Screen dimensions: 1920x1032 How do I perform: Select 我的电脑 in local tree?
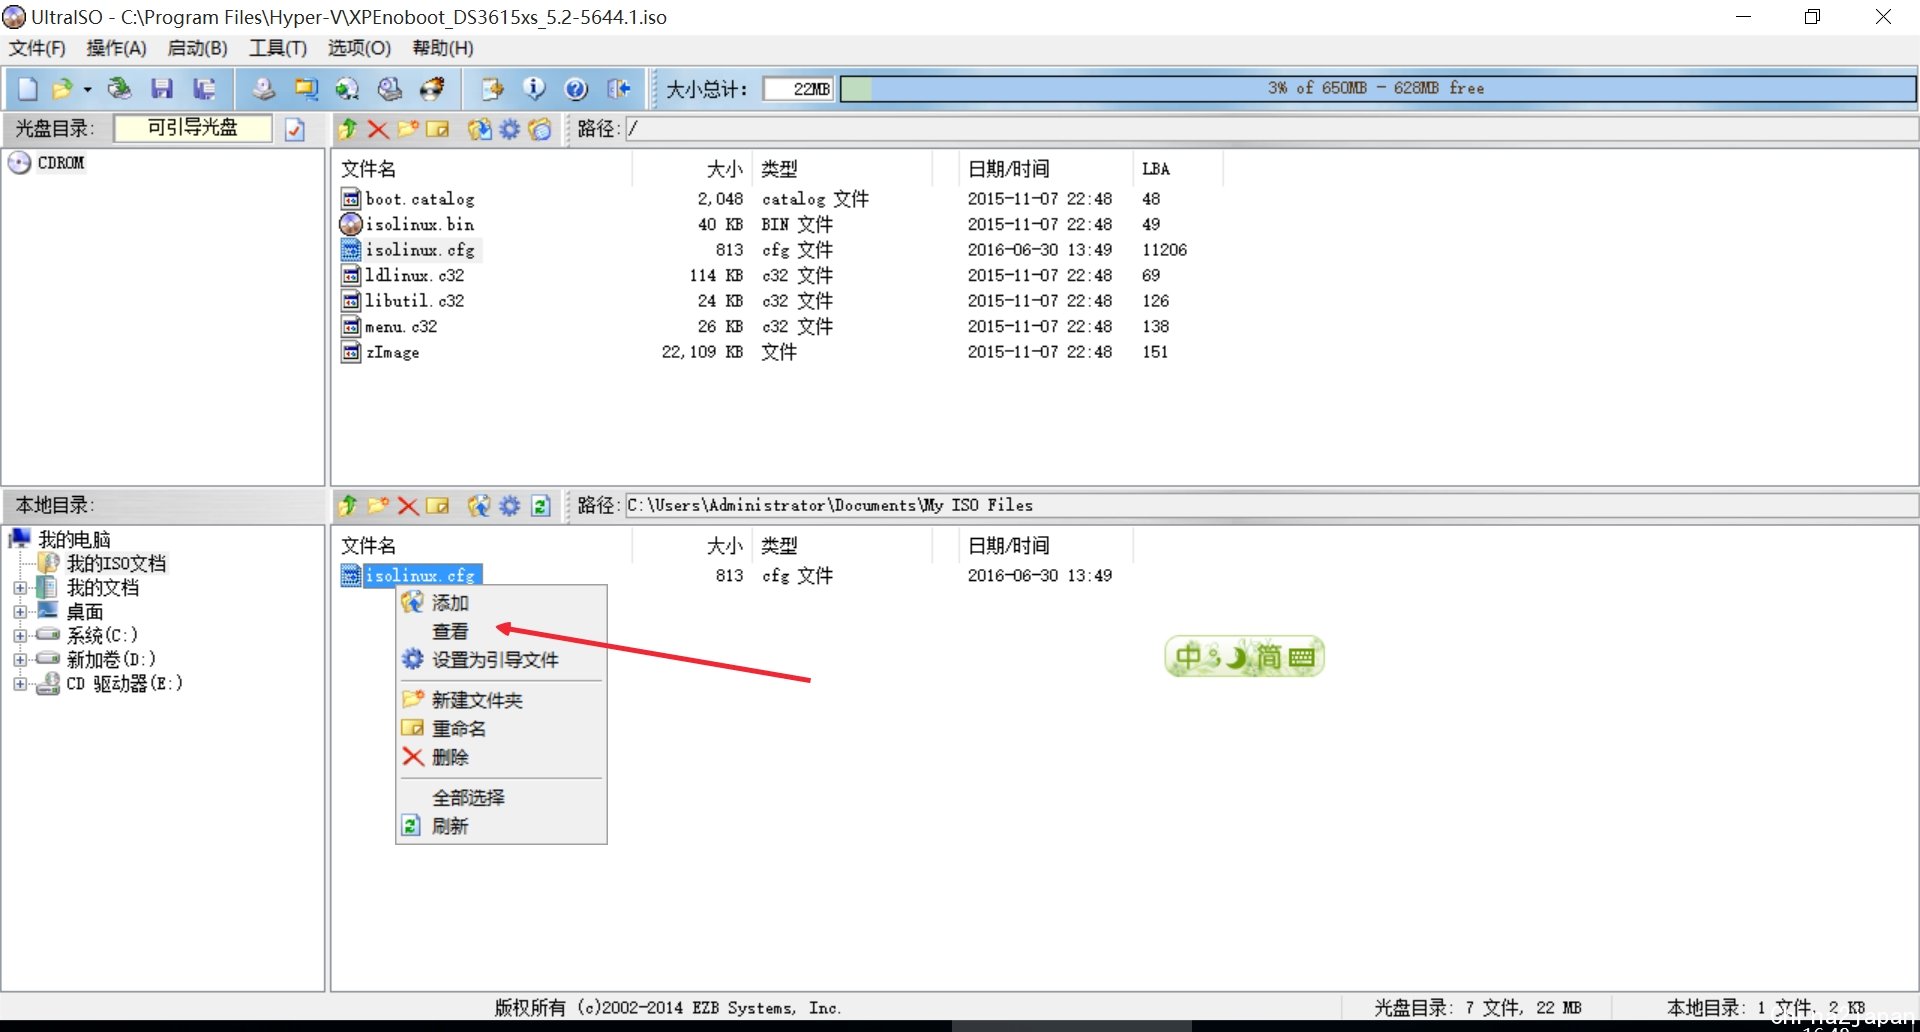coord(74,540)
